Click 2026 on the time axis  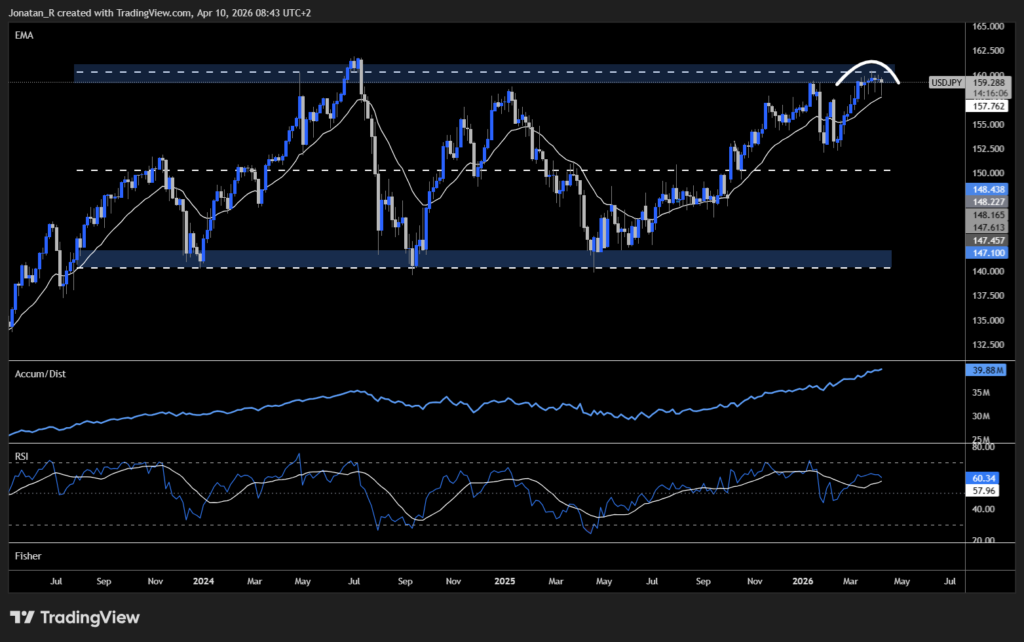pos(802,580)
